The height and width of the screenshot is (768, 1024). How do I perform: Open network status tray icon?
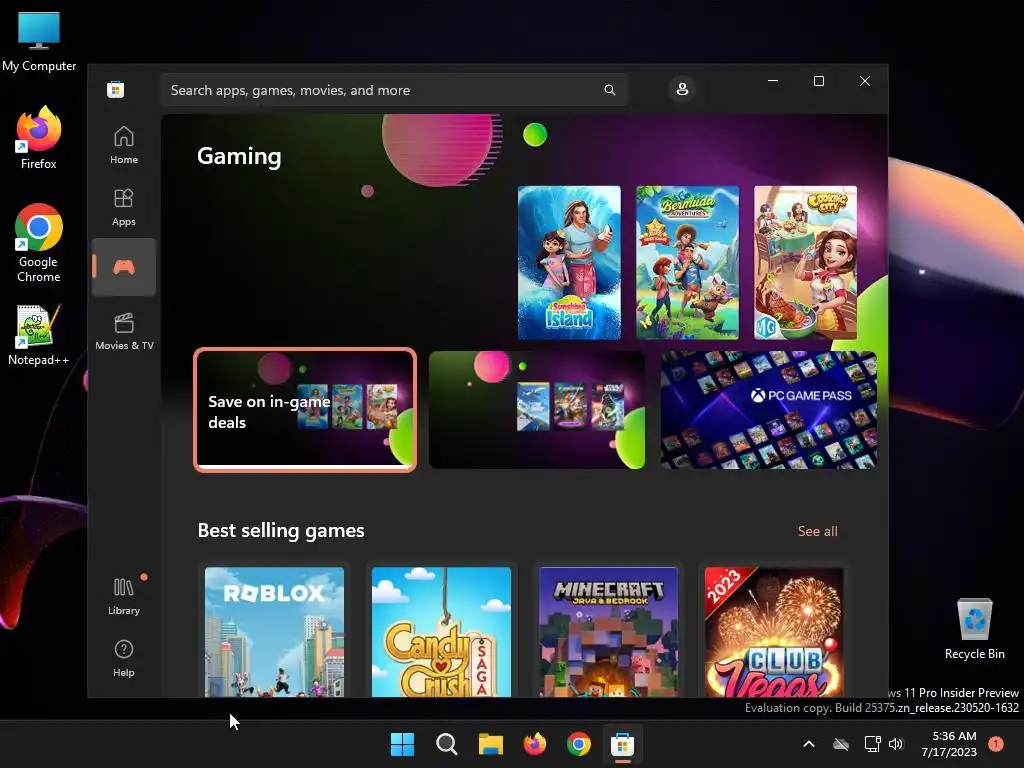[872, 744]
